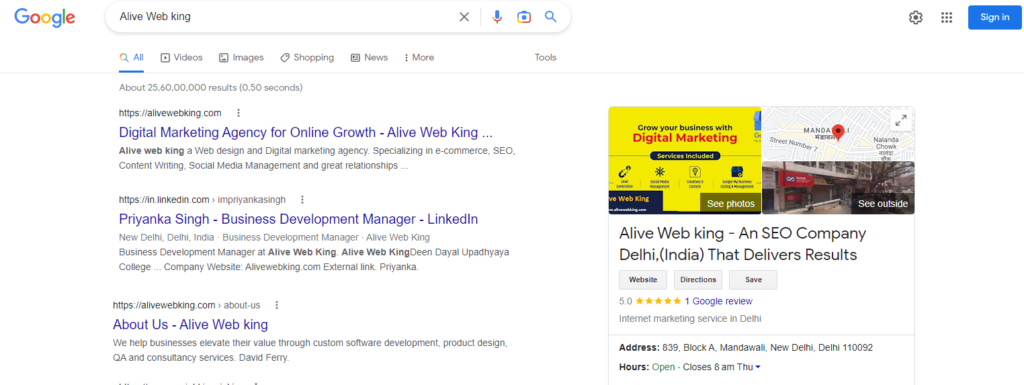Expand the map with the expand arrows icon
The image size is (1024, 385).
(x=901, y=120)
